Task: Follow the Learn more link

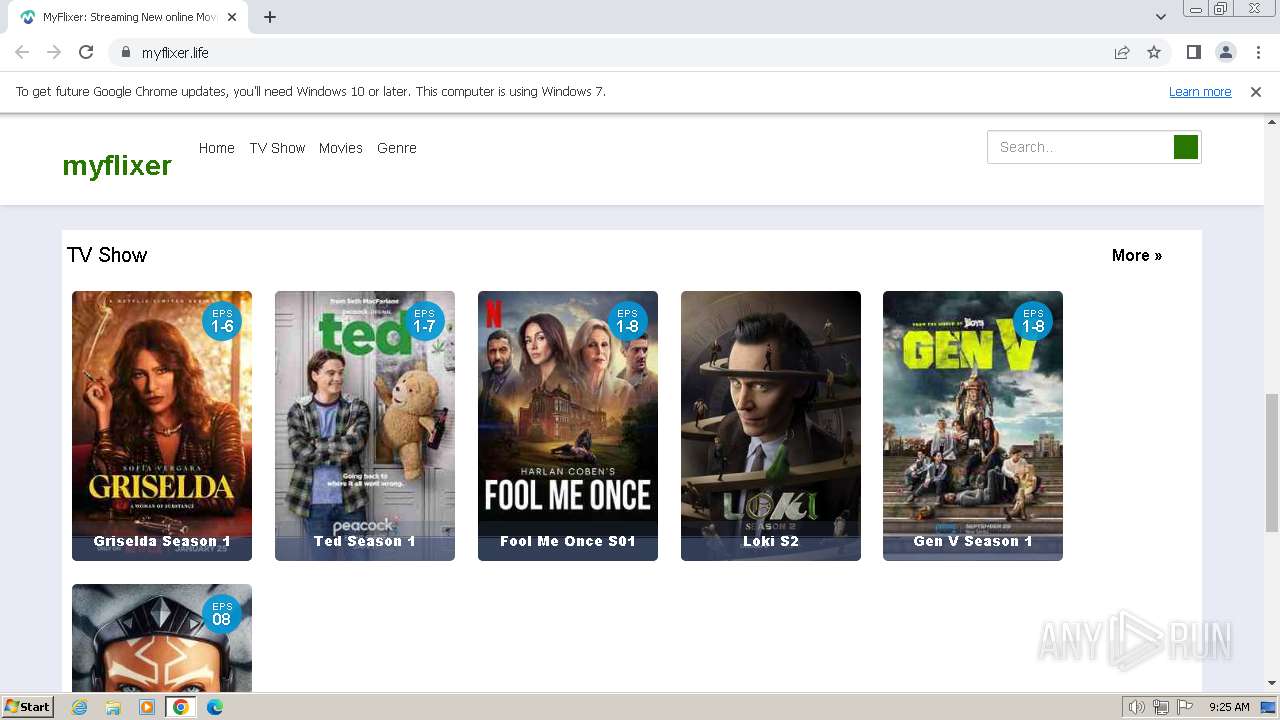Action: coord(1200,91)
